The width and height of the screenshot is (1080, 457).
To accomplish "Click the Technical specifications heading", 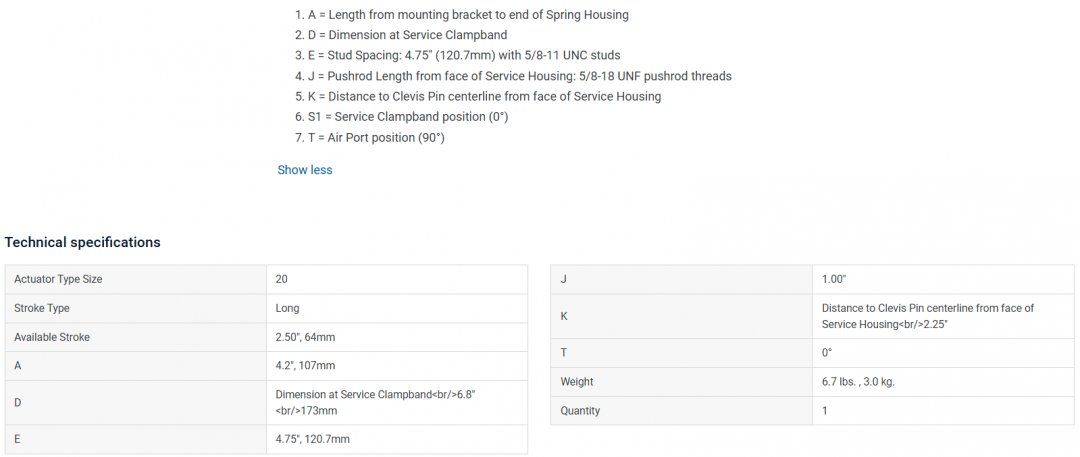I will [x=82, y=242].
